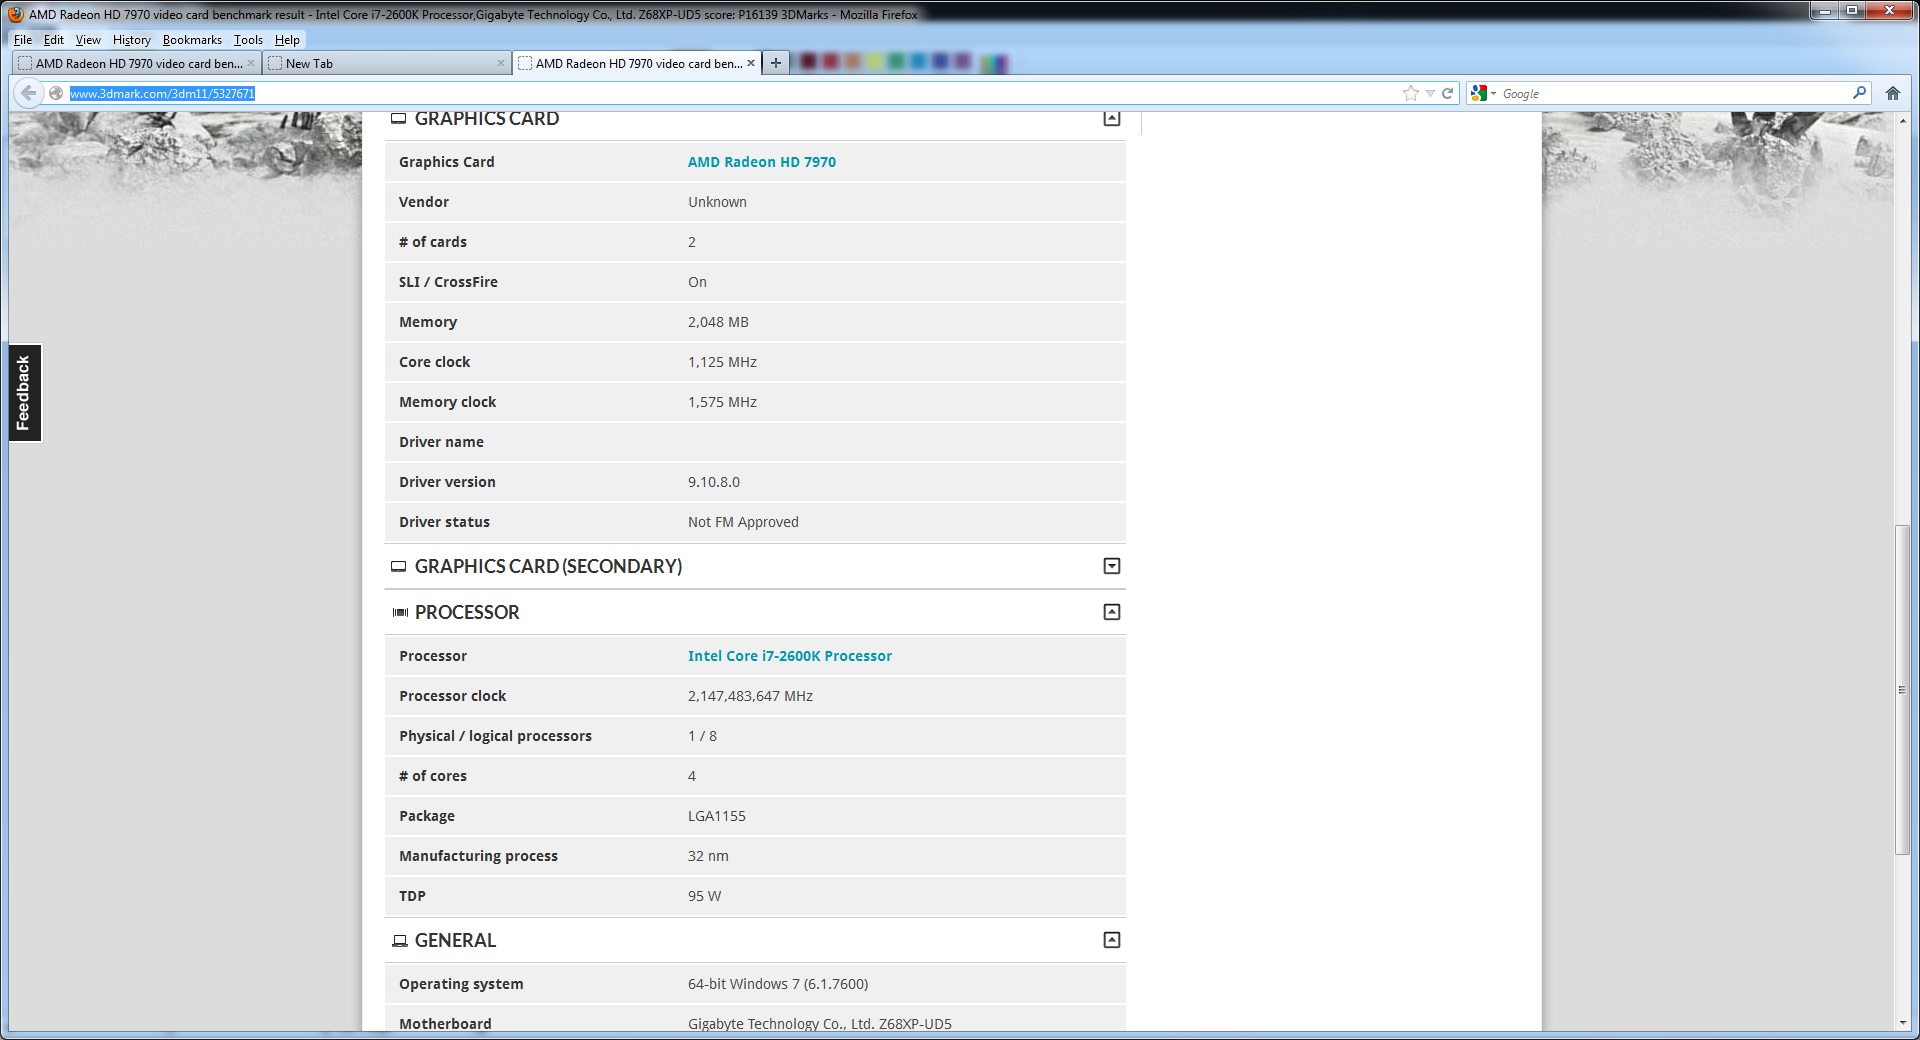Open the Bookmarks menu
This screenshot has width=1920, height=1040.
192,40
